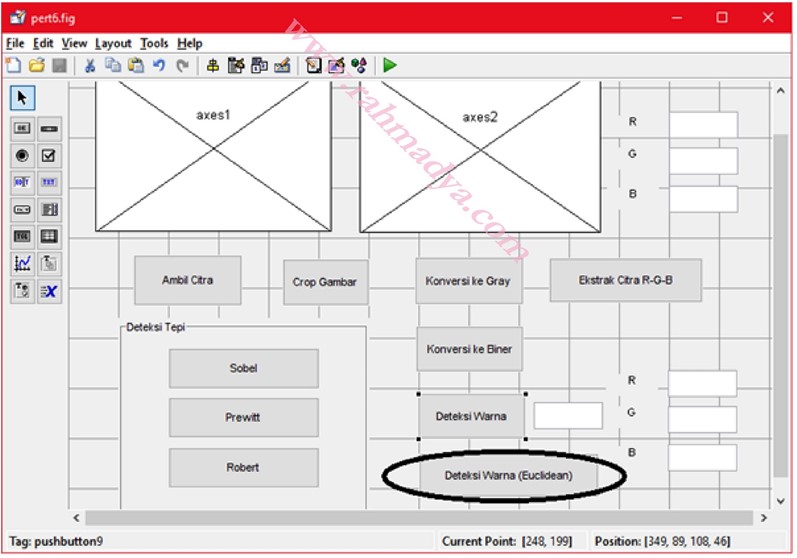Select the Check Box palette tool
Screen dimensions: 797x558
tap(49, 156)
